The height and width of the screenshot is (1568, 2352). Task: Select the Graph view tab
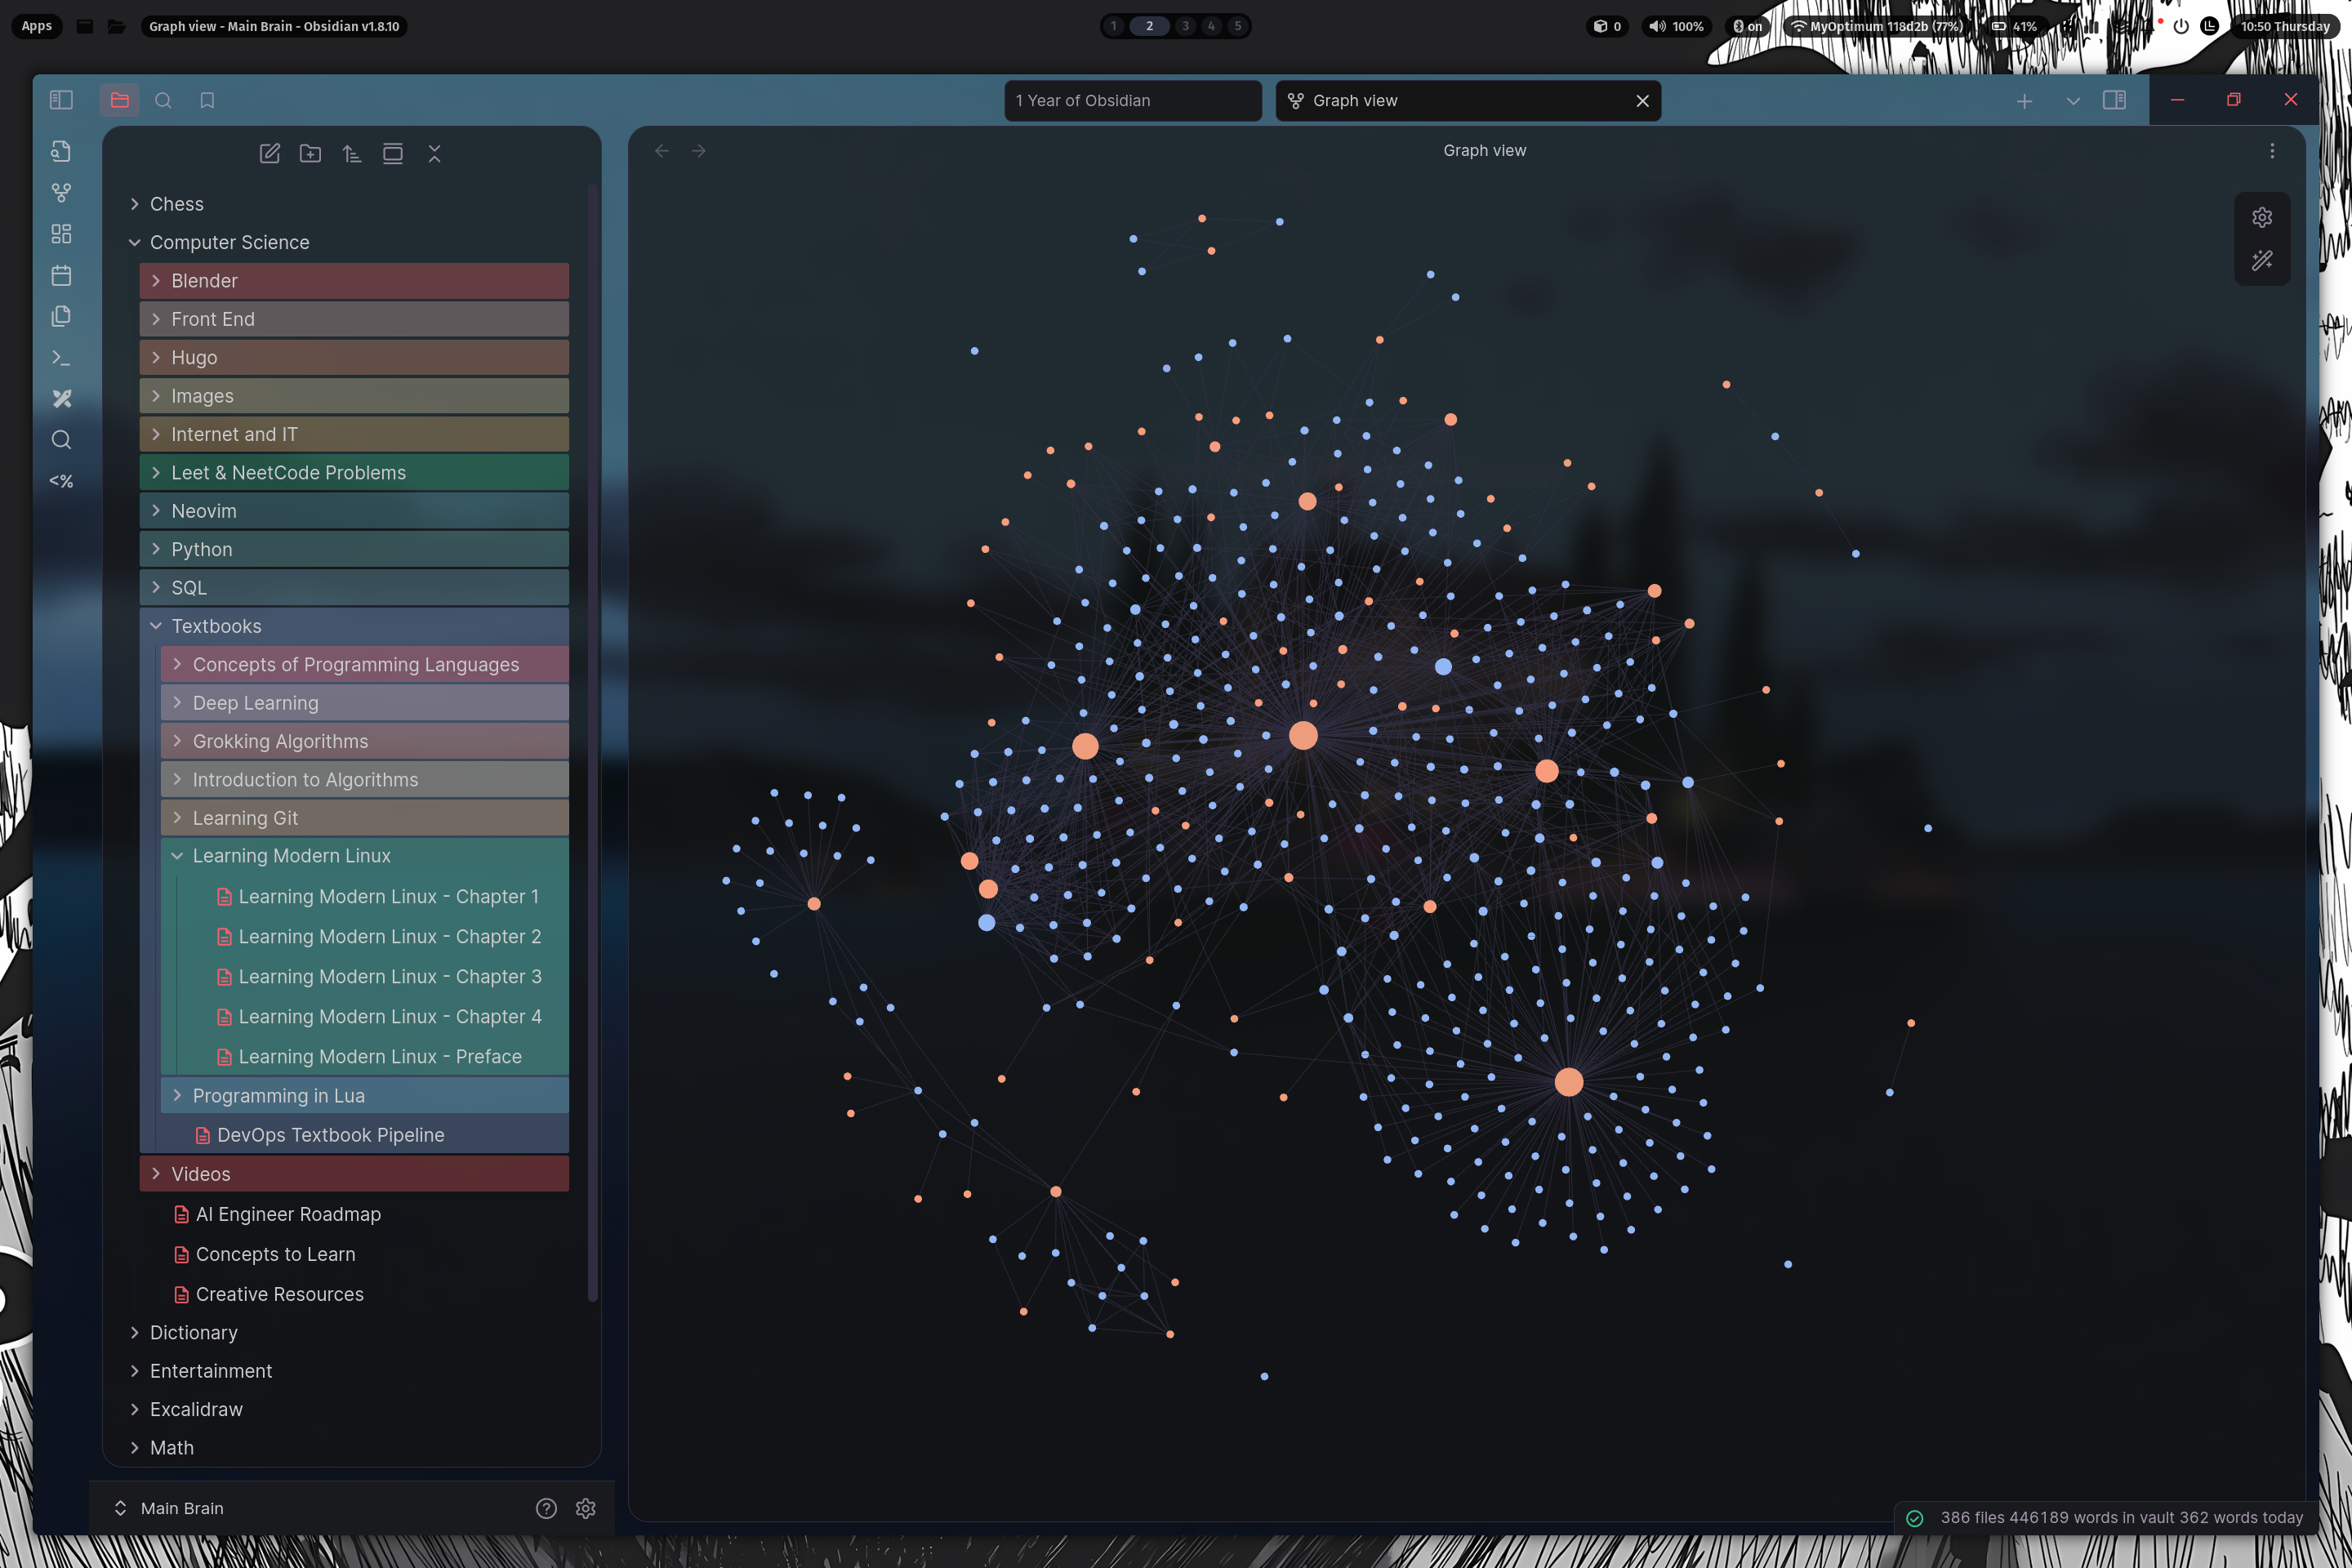coord(1467,100)
